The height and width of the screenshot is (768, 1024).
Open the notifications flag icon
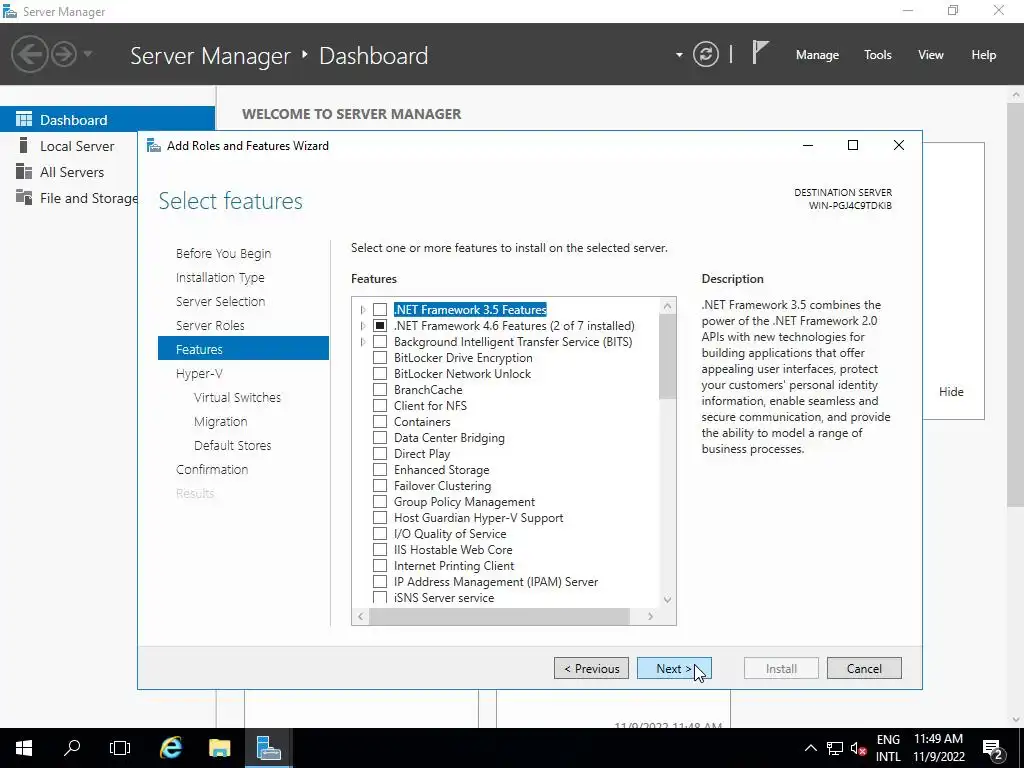pos(760,52)
